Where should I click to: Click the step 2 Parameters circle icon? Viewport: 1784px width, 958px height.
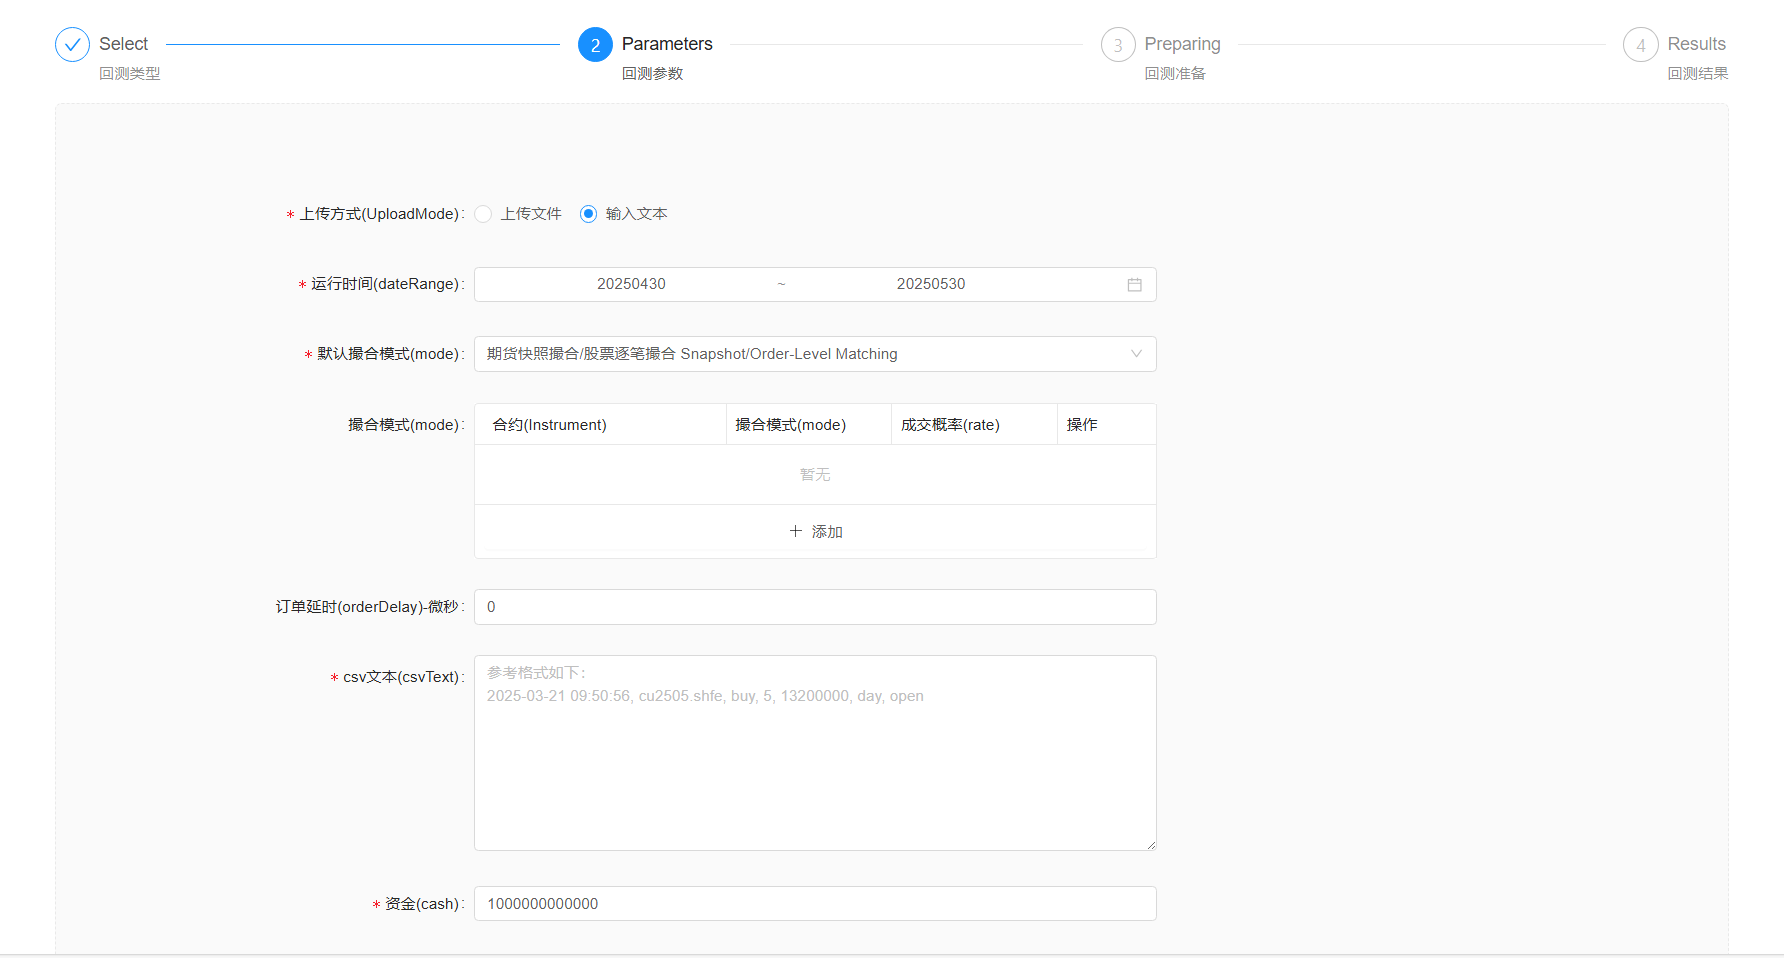(595, 45)
